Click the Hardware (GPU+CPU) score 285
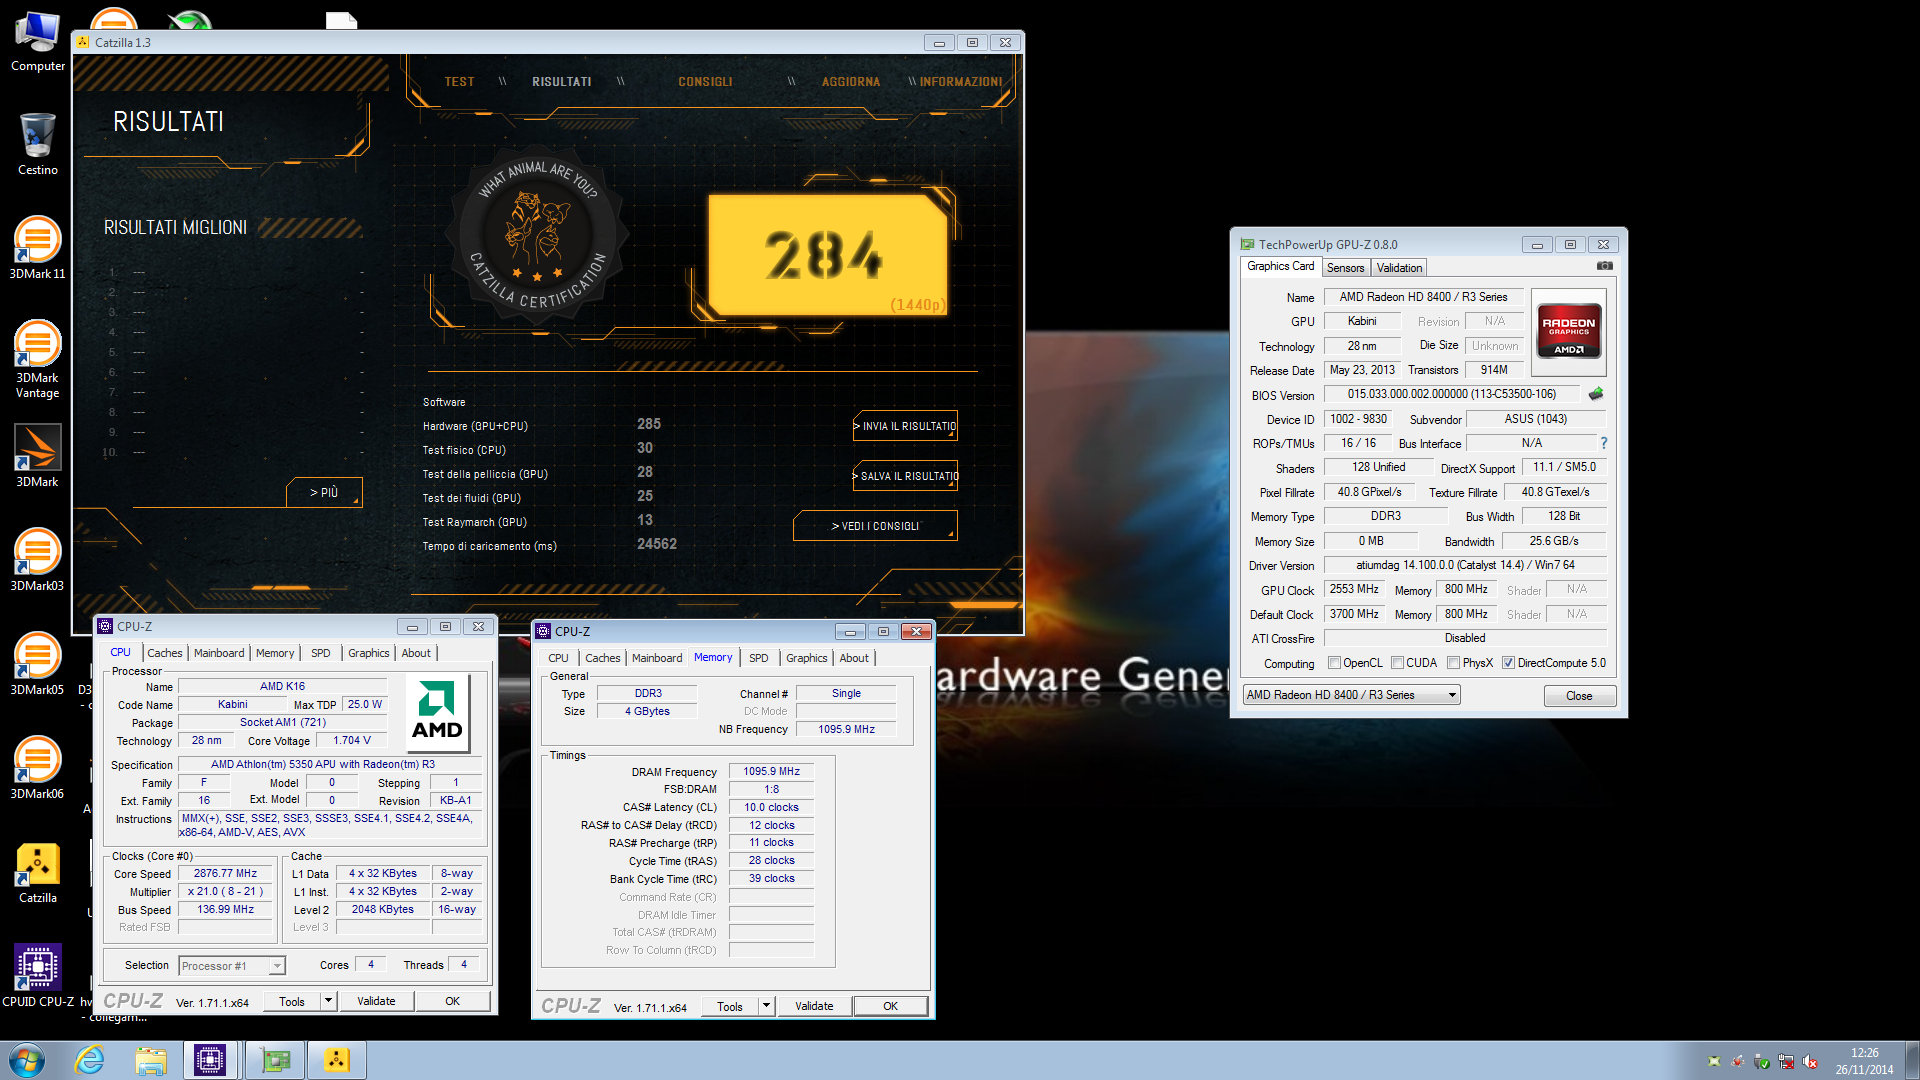Viewport: 1920px width, 1080px height. coord(648,424)
